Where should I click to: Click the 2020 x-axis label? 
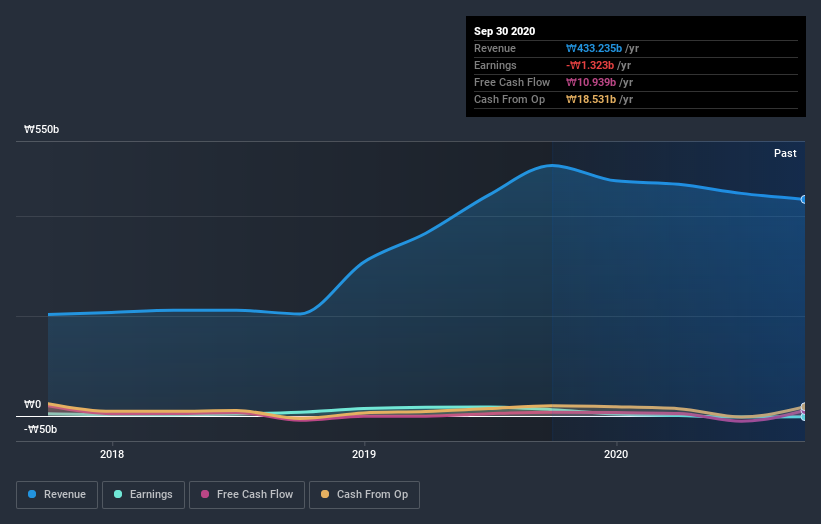click(616, 454)
